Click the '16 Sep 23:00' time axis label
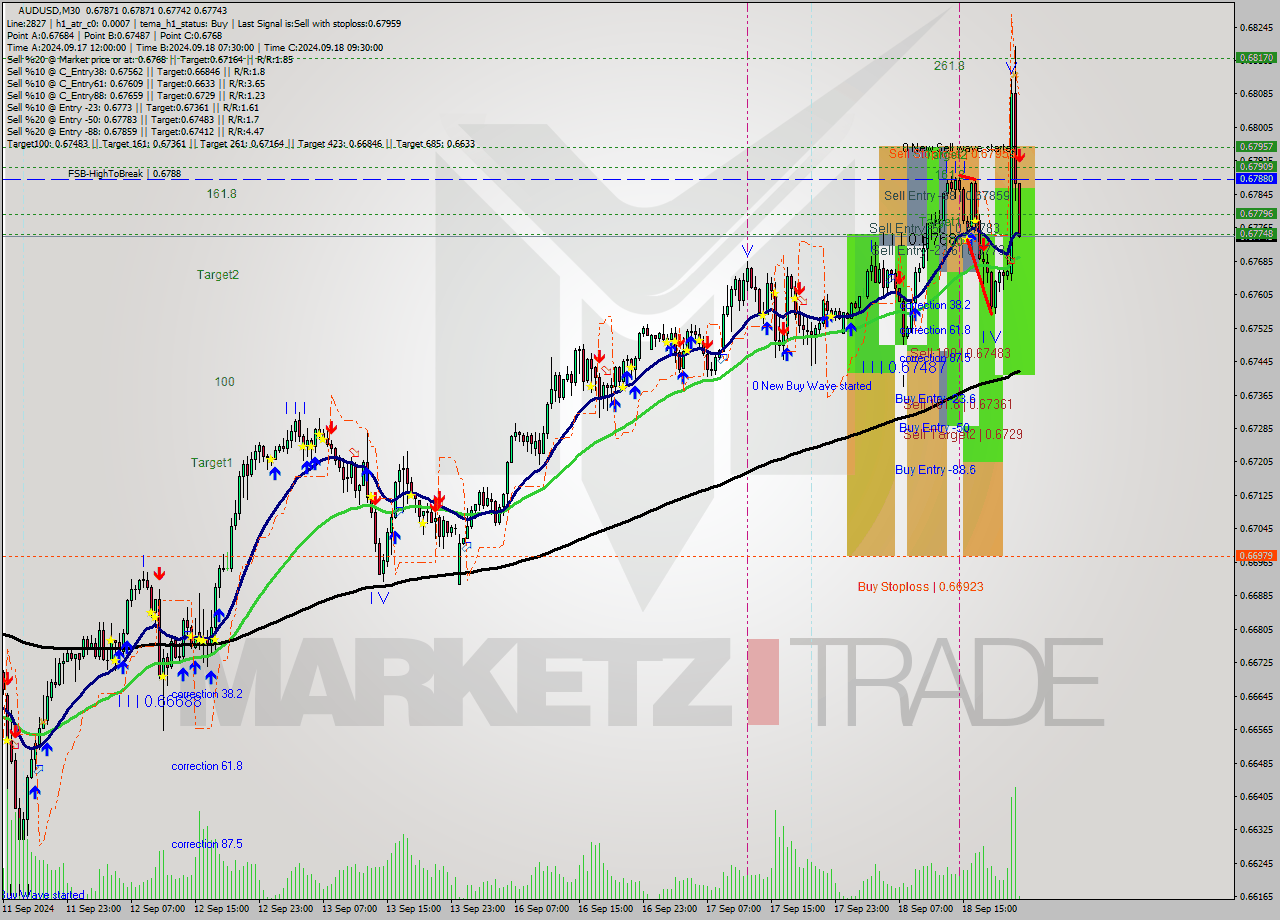Image resolution: width=1280 pixels, height=920 pixels. click(x=670, y=909)
